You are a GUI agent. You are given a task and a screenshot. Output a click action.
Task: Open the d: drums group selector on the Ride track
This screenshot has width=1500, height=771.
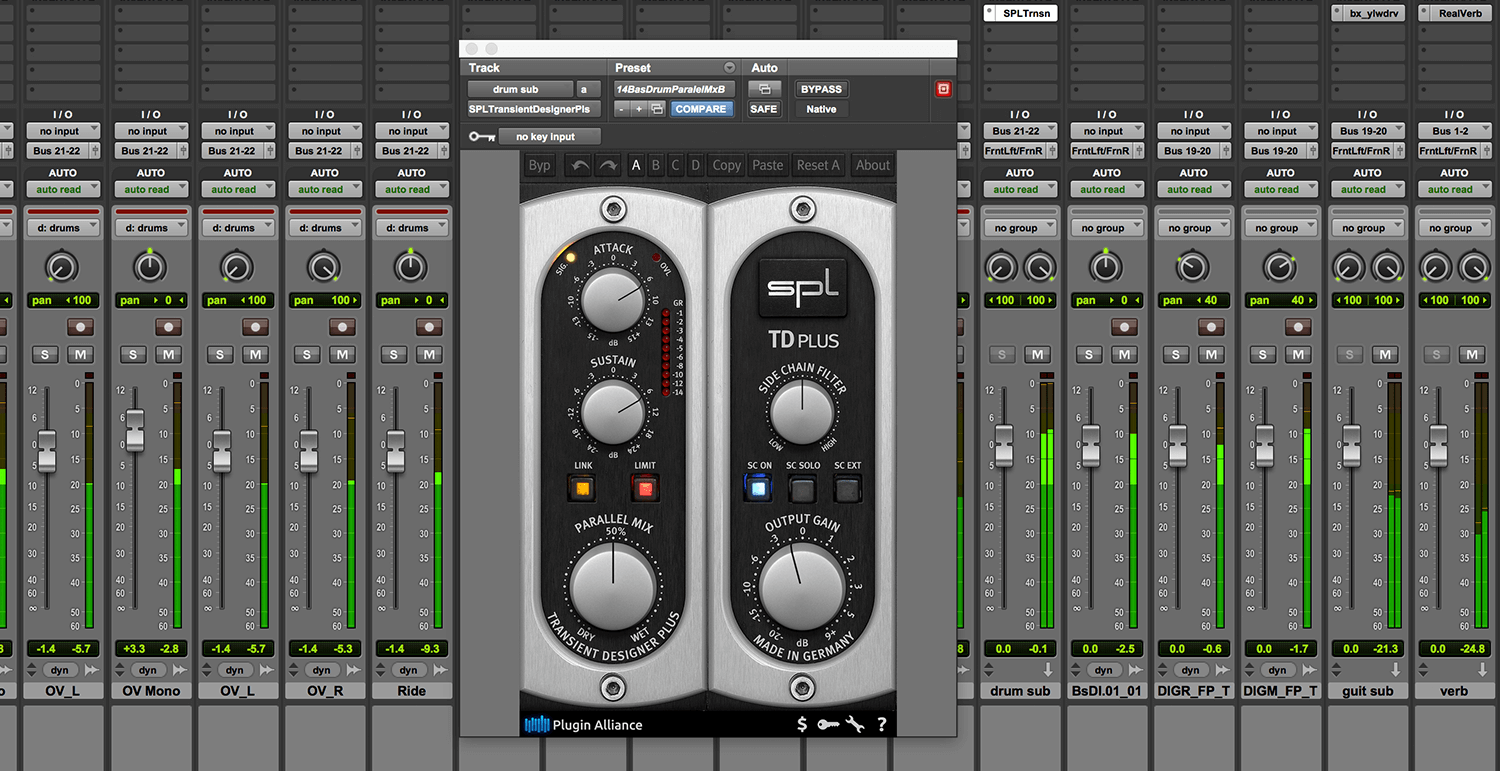[411, 228]
